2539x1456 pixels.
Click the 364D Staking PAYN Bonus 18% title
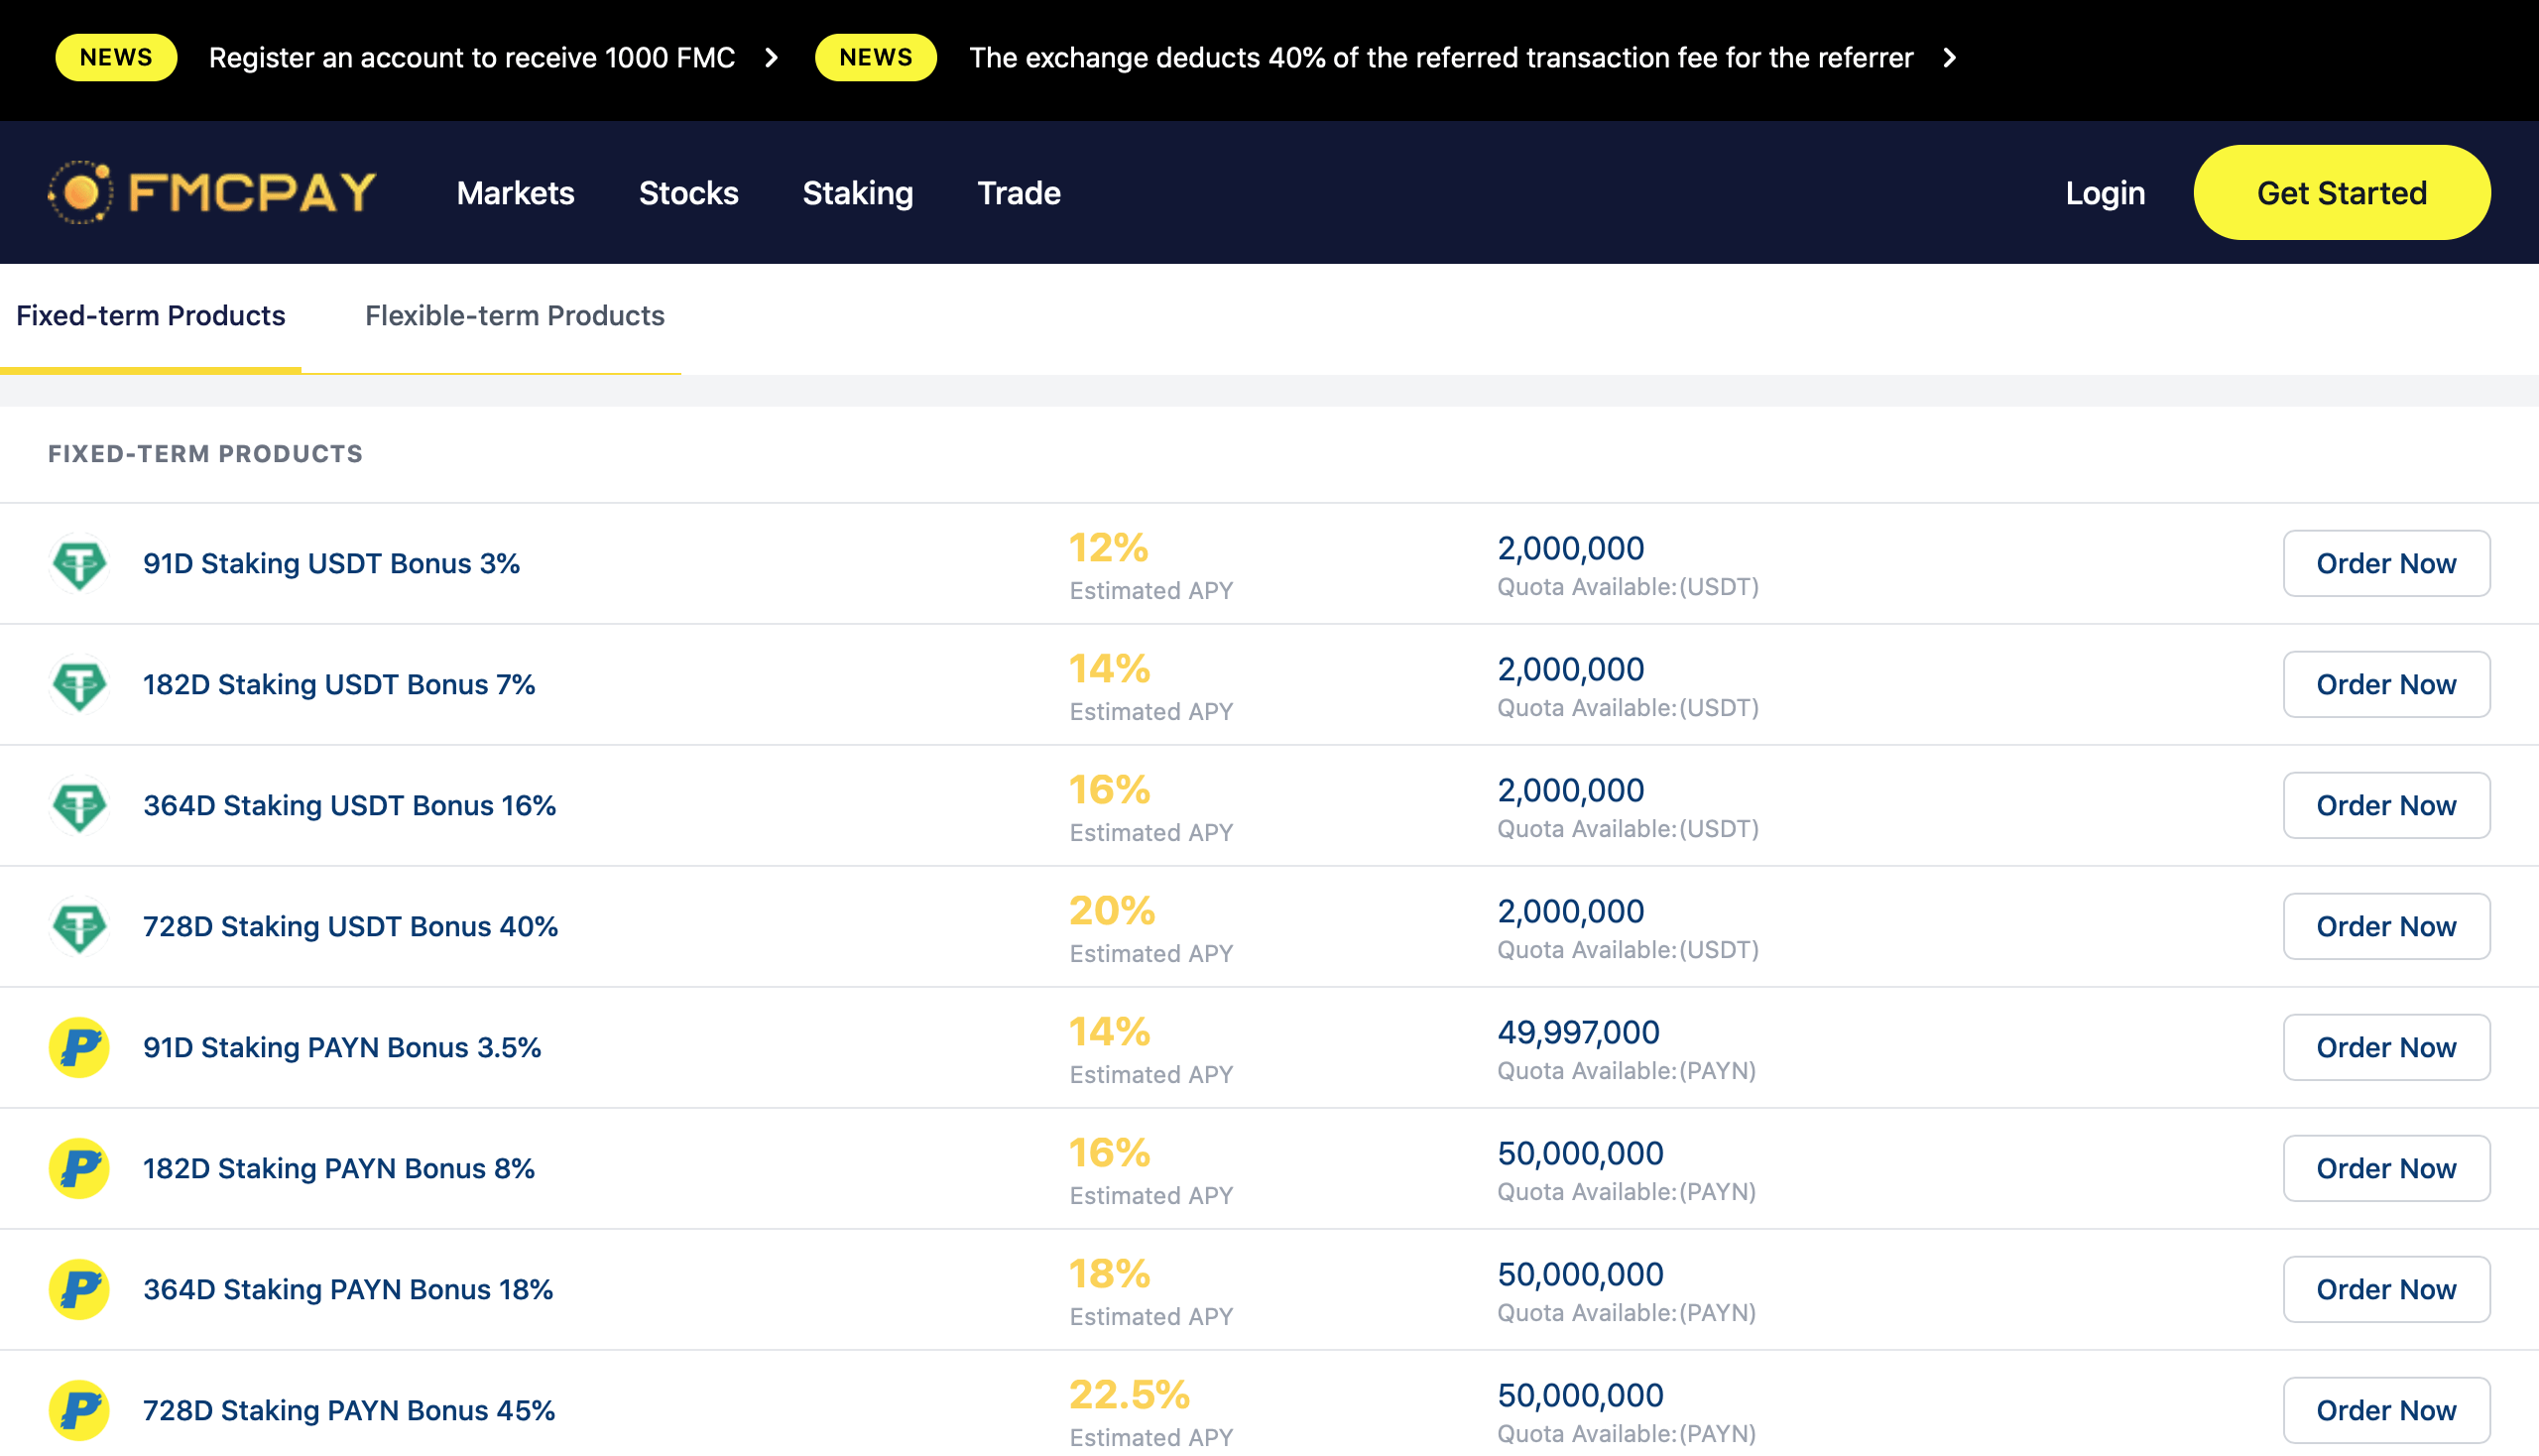point(348,1289)
